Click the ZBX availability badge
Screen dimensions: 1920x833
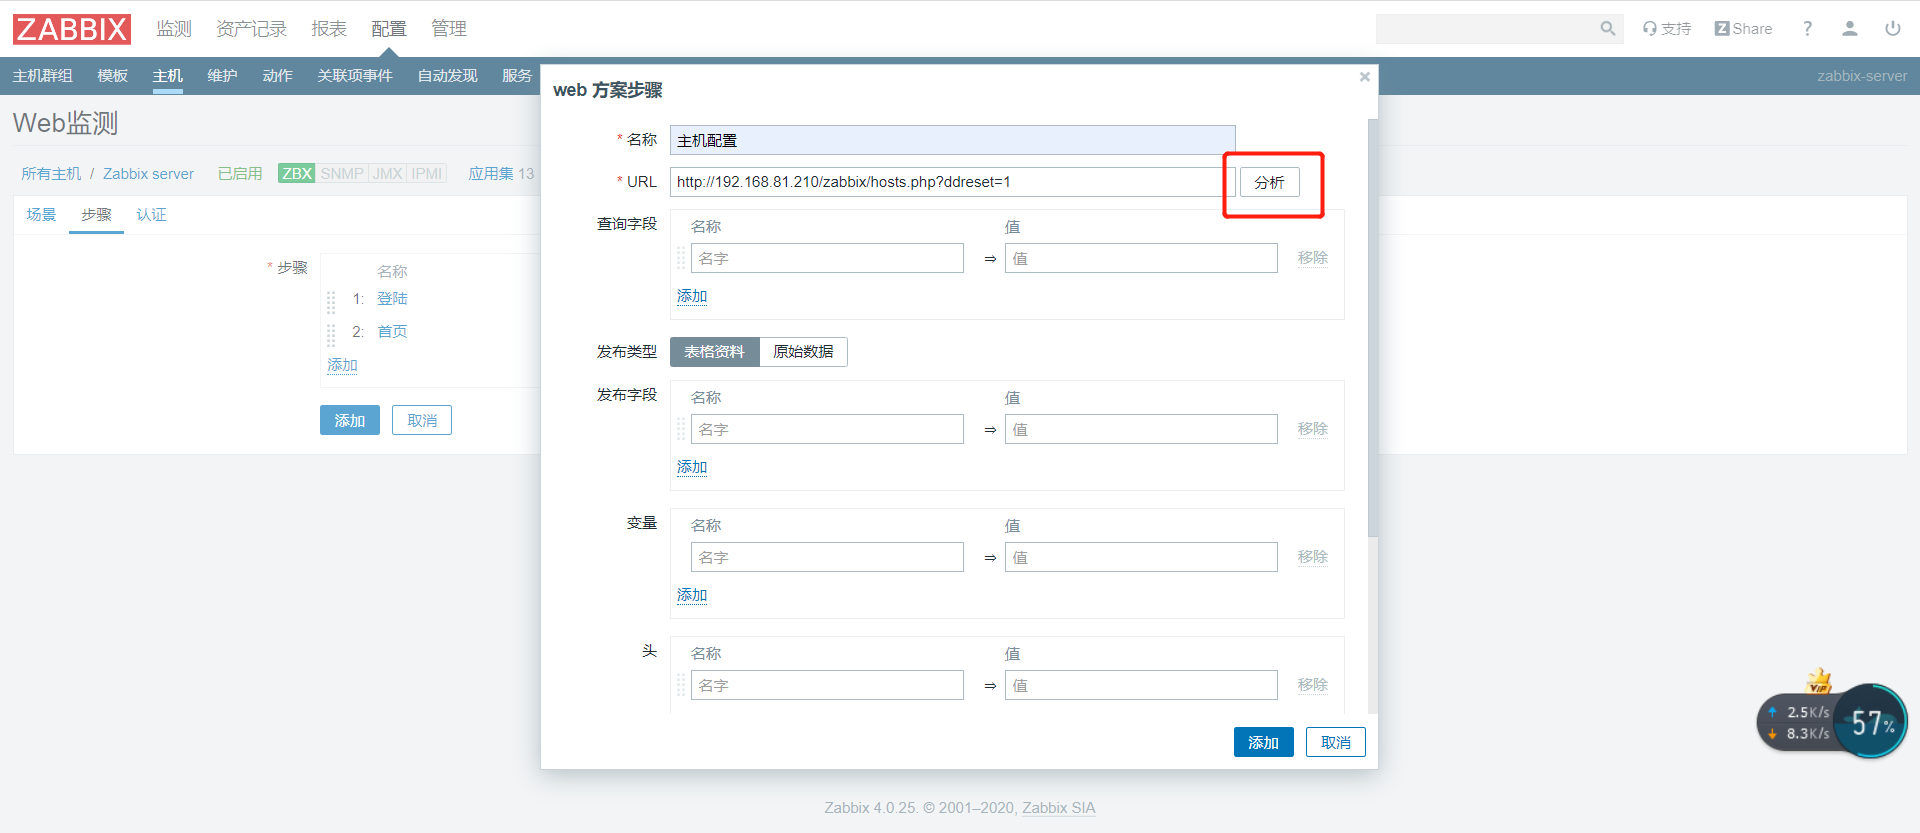(x=297, y=174)
